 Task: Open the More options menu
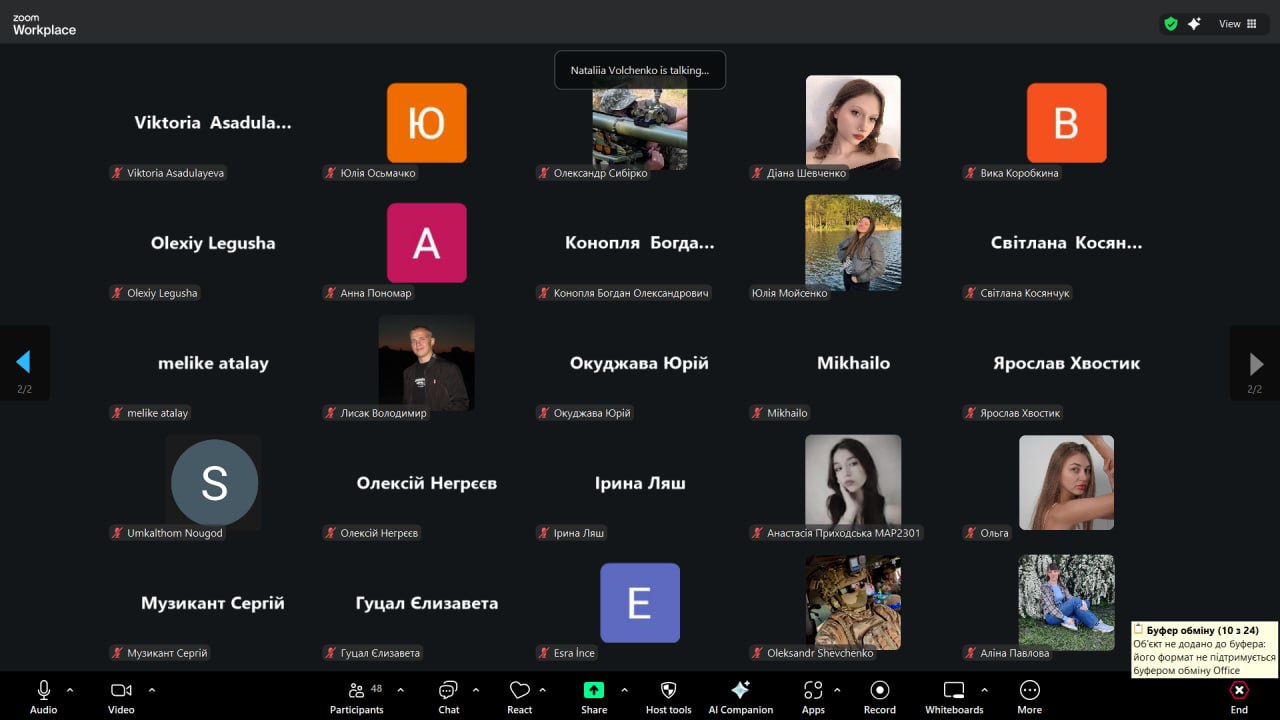coord(1029,696)
